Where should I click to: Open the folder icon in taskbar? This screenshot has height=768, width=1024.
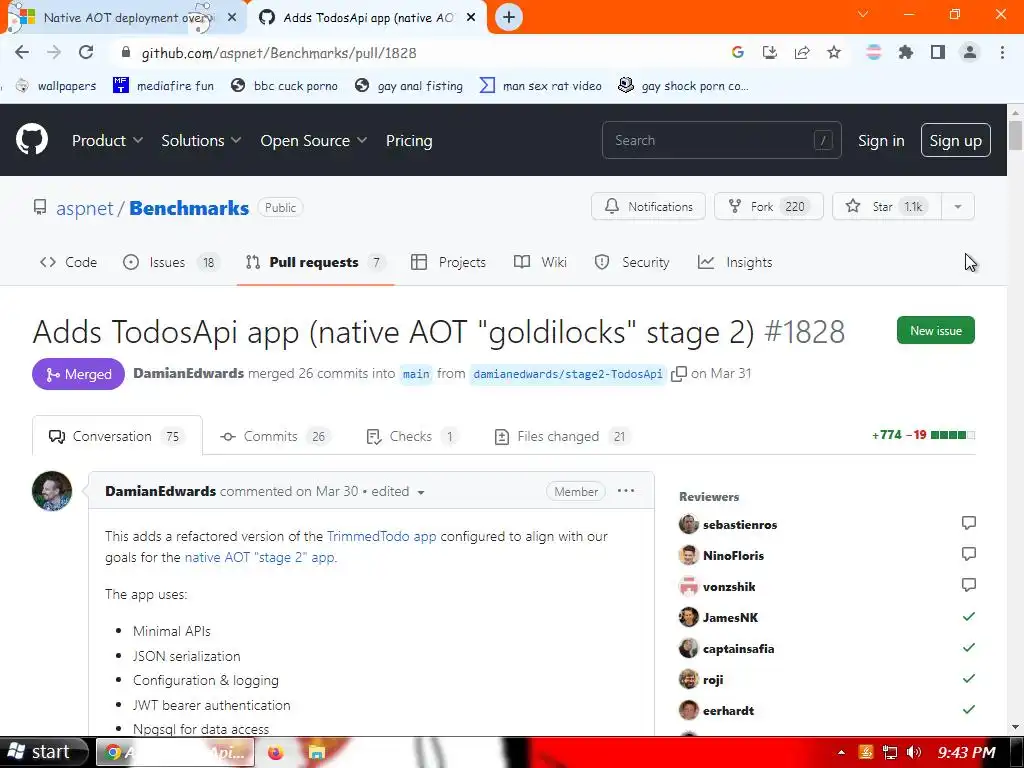317,752
